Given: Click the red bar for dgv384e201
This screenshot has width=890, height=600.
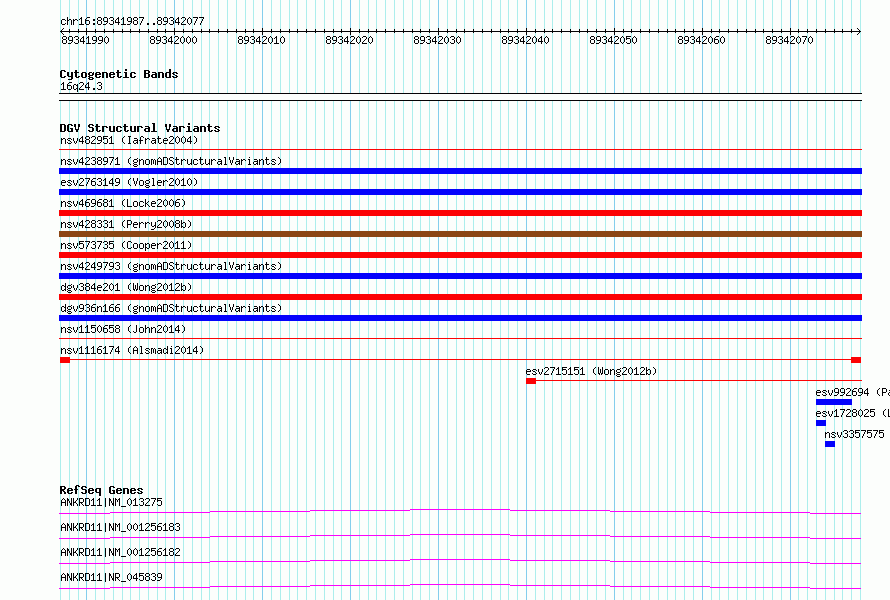Looking at the screenshot, I should (460, 297).
